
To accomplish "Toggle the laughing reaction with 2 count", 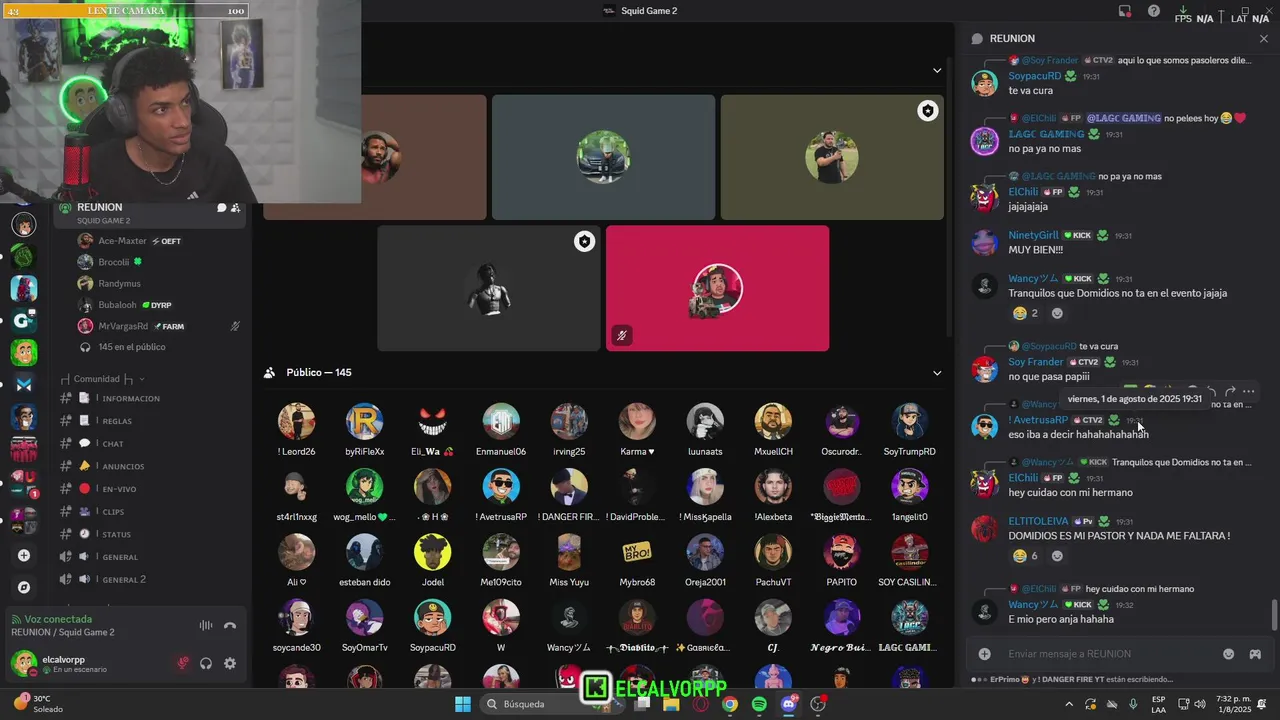I will (1025, 313).
